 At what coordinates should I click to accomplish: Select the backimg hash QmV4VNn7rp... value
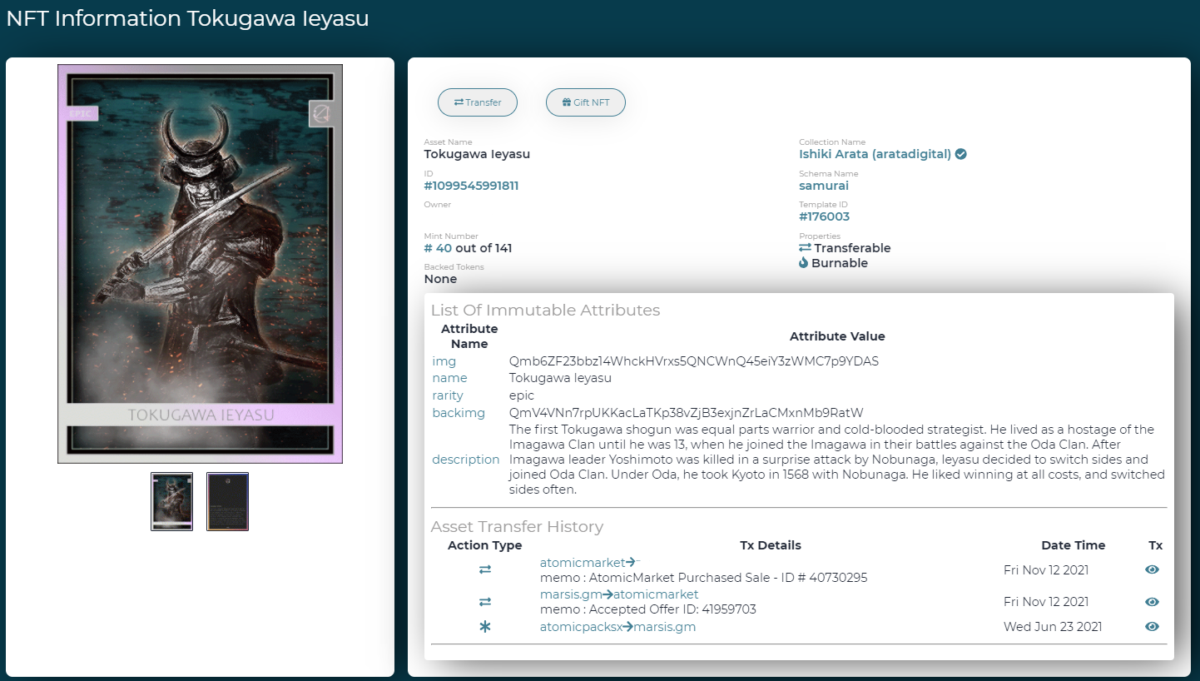(686, 413)
